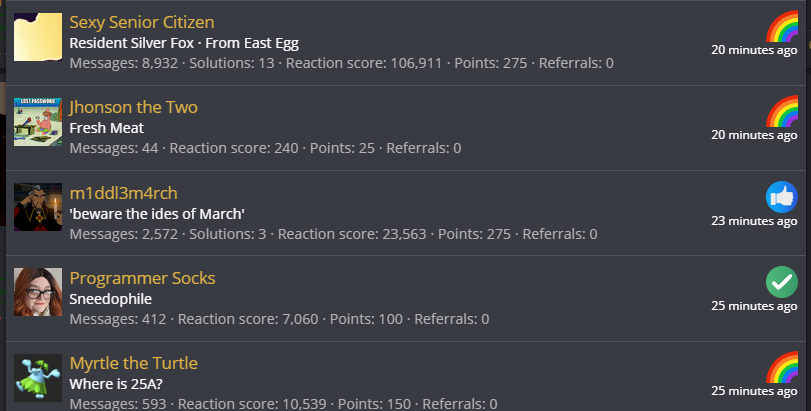Visit the Sexy Senior Citizen profile link
This screenshot has width=811, height=411.
pyautogui.click(x=142, y=22)
